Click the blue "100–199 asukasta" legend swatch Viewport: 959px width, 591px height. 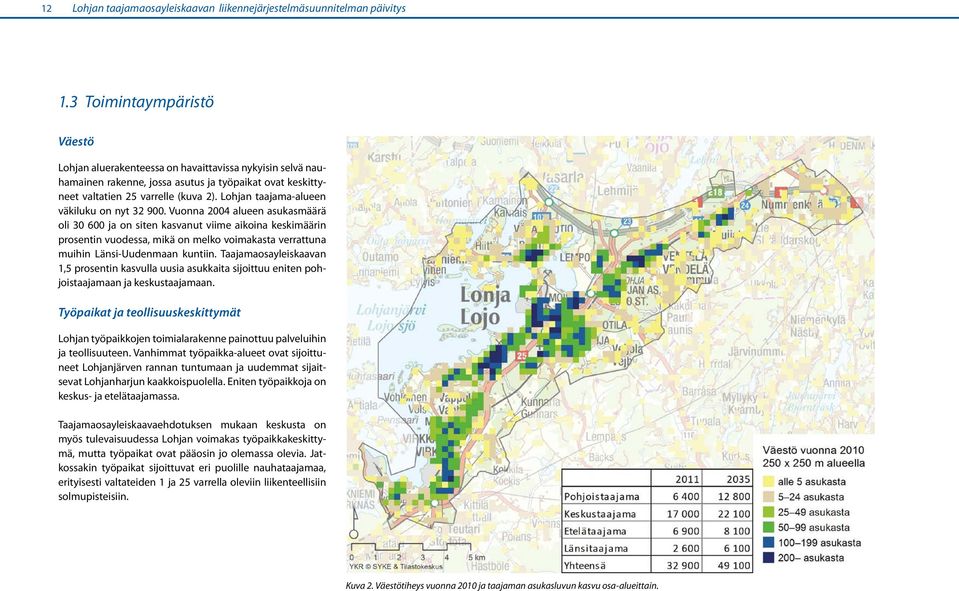pyautogui.click(x=768, y=543)
